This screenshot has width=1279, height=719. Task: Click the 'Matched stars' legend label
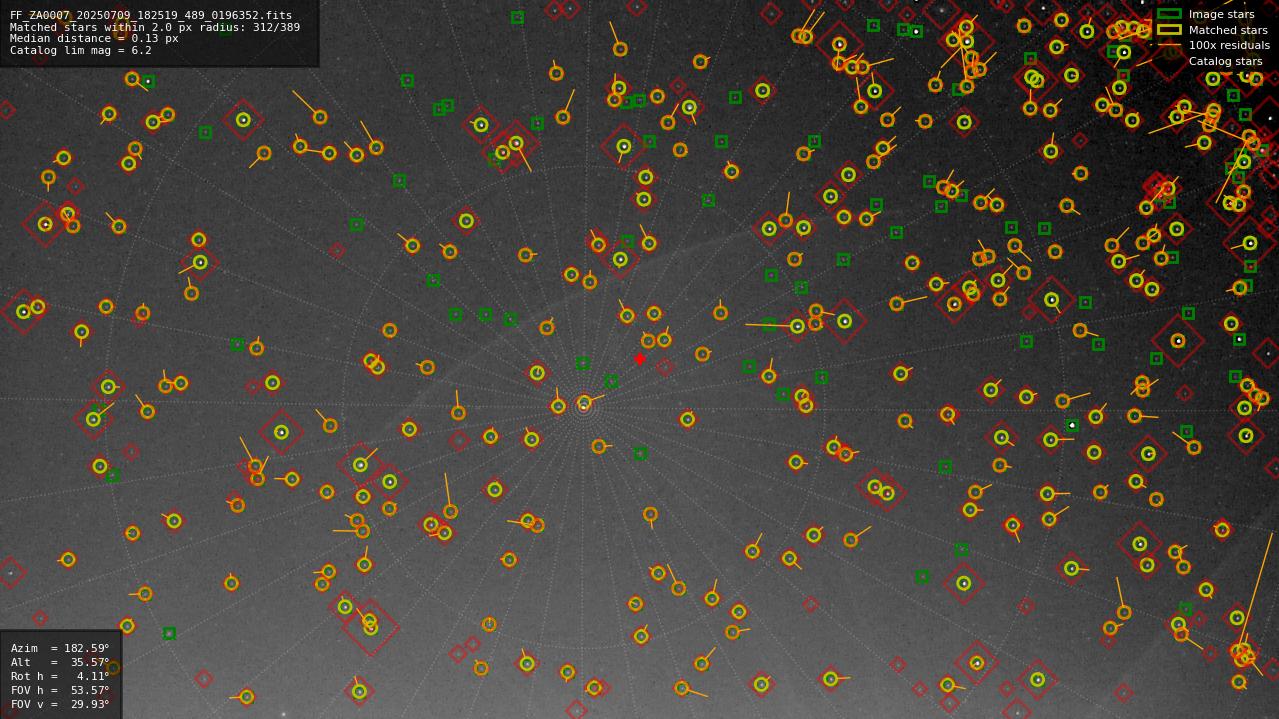pos(1228,30)
